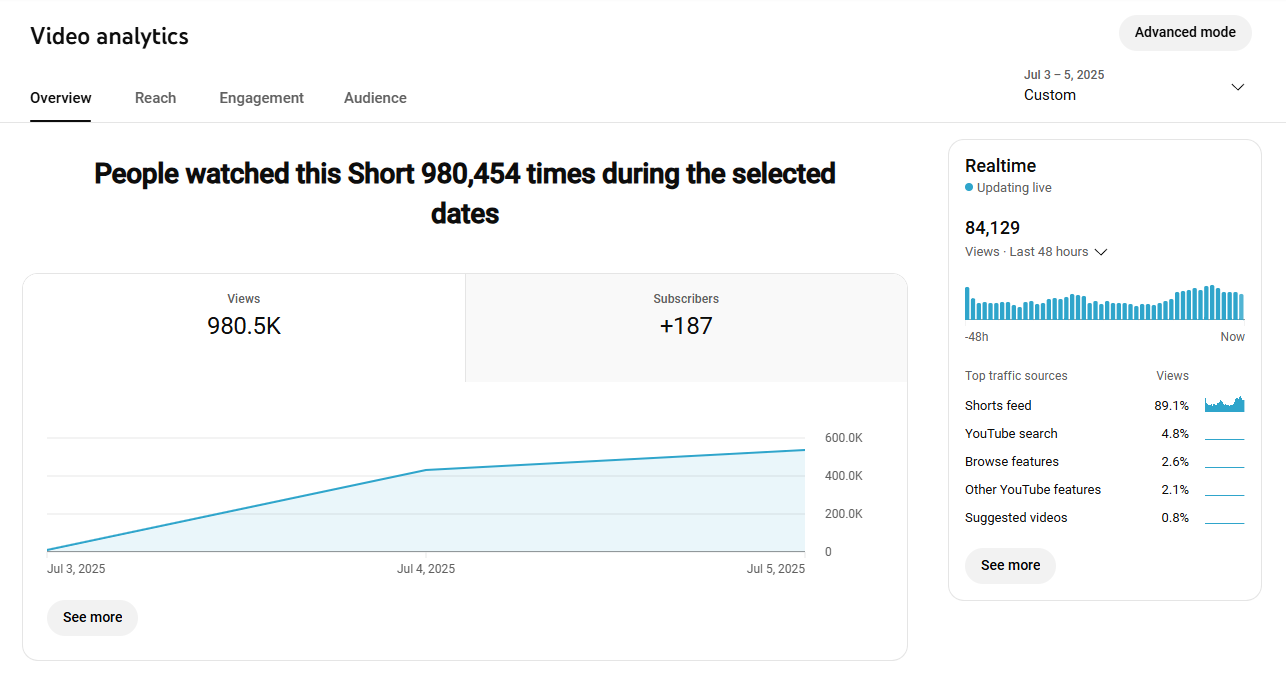The height and width of the screenshot is (680, 1286).
Task: Choose the Browse features traffic source
Action: click(x=1012, y=462)
